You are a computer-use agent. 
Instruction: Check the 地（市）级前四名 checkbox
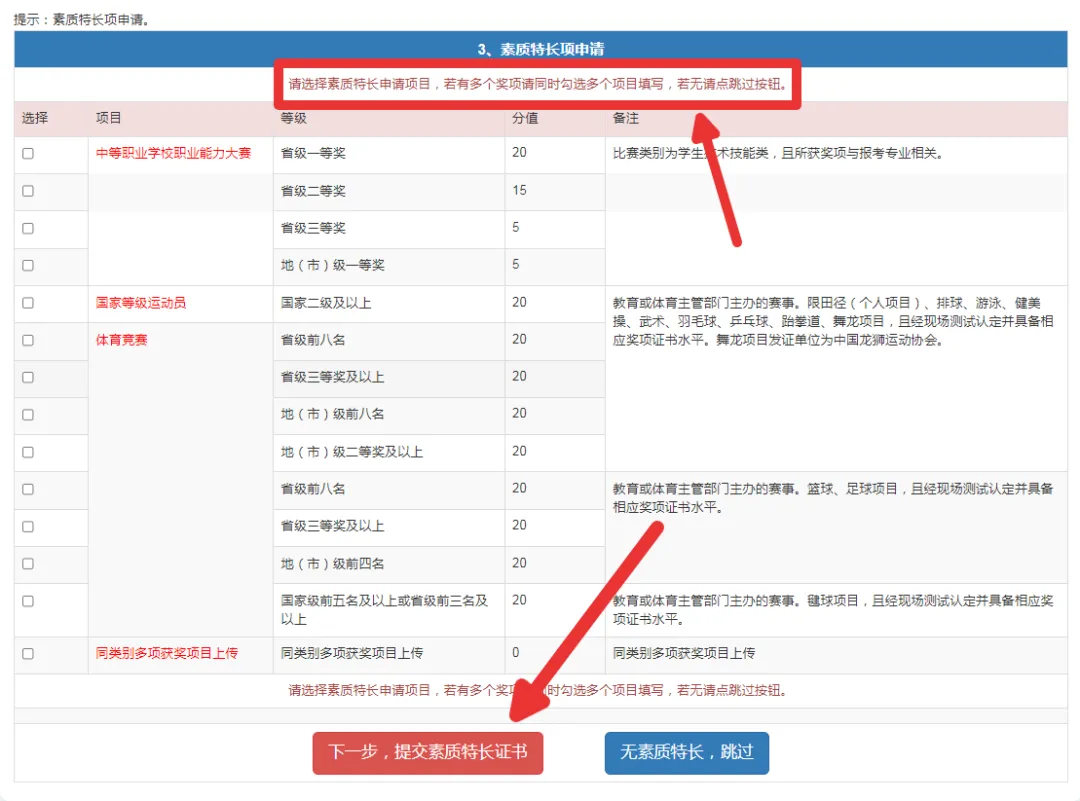28,564
